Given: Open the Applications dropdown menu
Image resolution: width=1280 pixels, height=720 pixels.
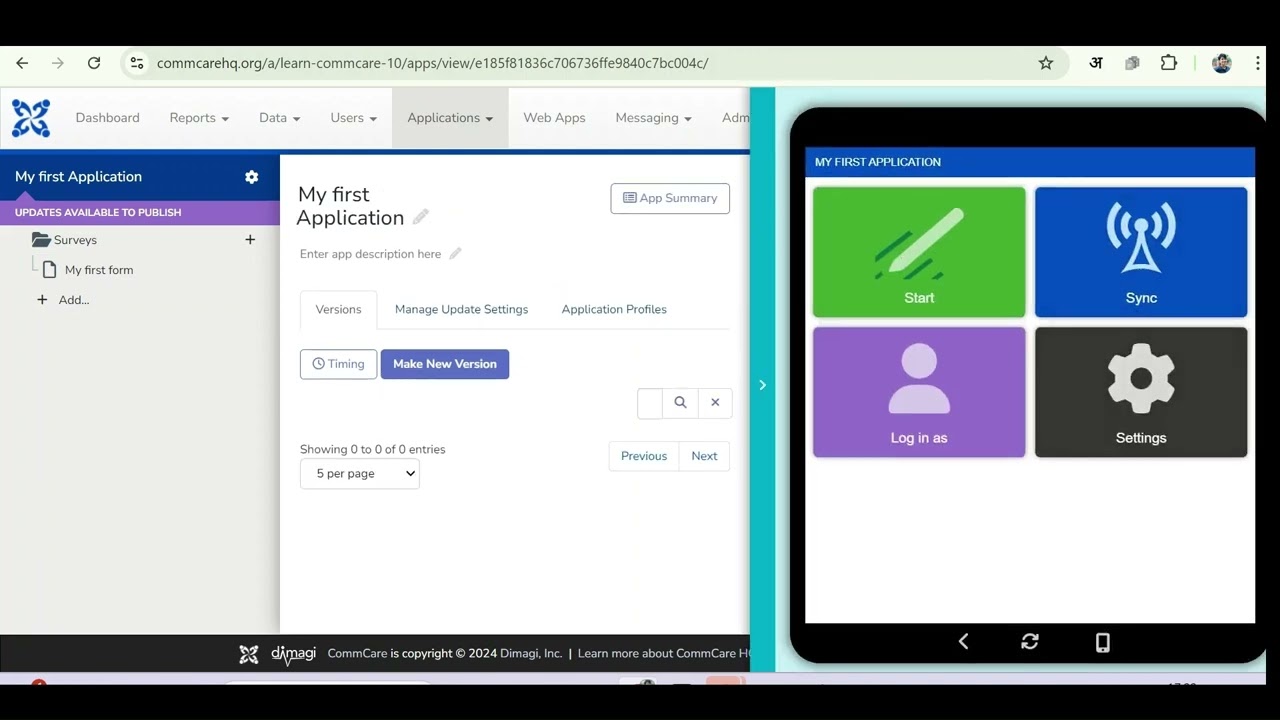Looking at the screenshot, I should tap(450, 118).
